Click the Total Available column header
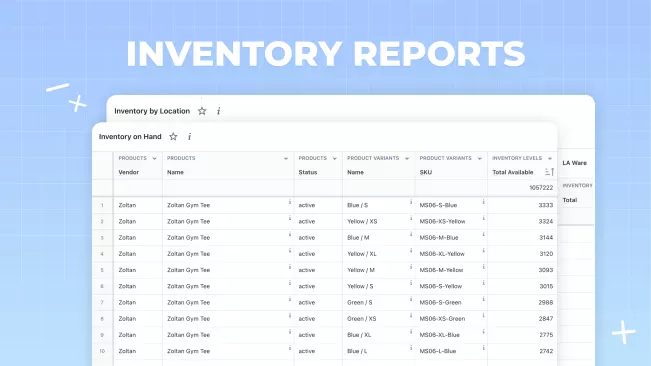Viewport: 651px width, 366px height. point(513,172)
